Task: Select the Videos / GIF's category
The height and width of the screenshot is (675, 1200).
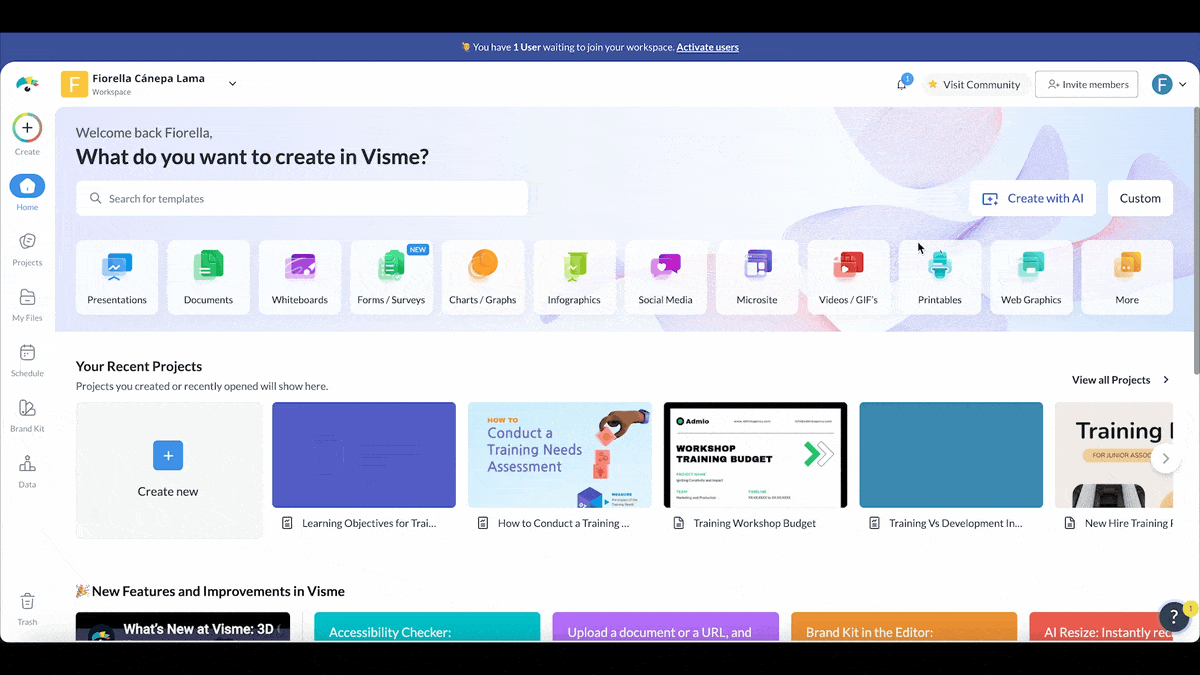Action: click(848, 277)
